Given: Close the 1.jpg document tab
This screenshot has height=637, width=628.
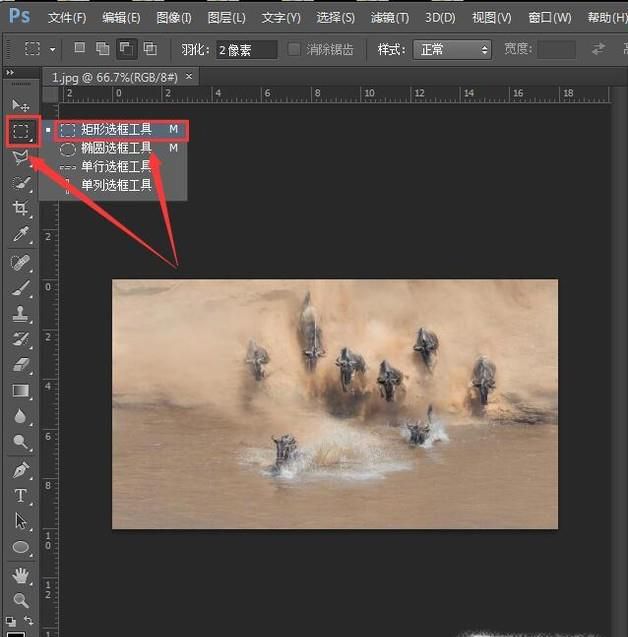Looking at the screenshot, I should click(x=189, y=76).
